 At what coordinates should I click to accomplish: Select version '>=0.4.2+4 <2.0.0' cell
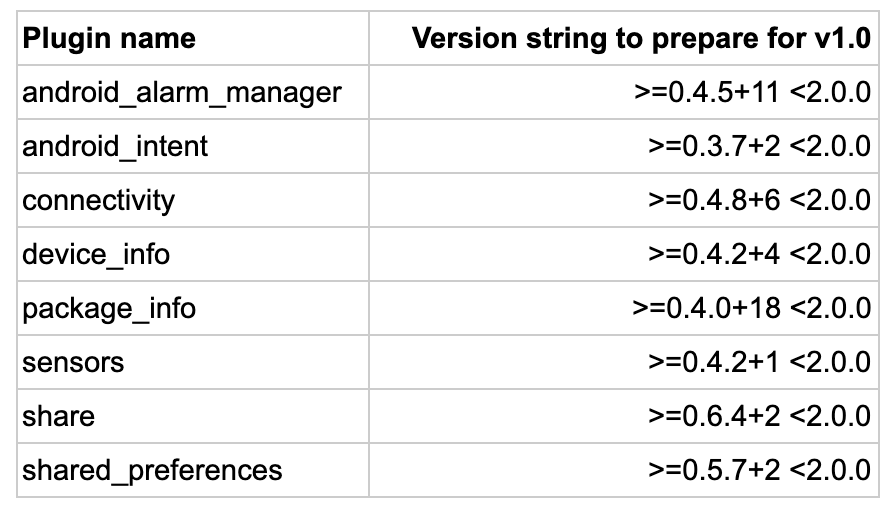(x=624, y=254)
